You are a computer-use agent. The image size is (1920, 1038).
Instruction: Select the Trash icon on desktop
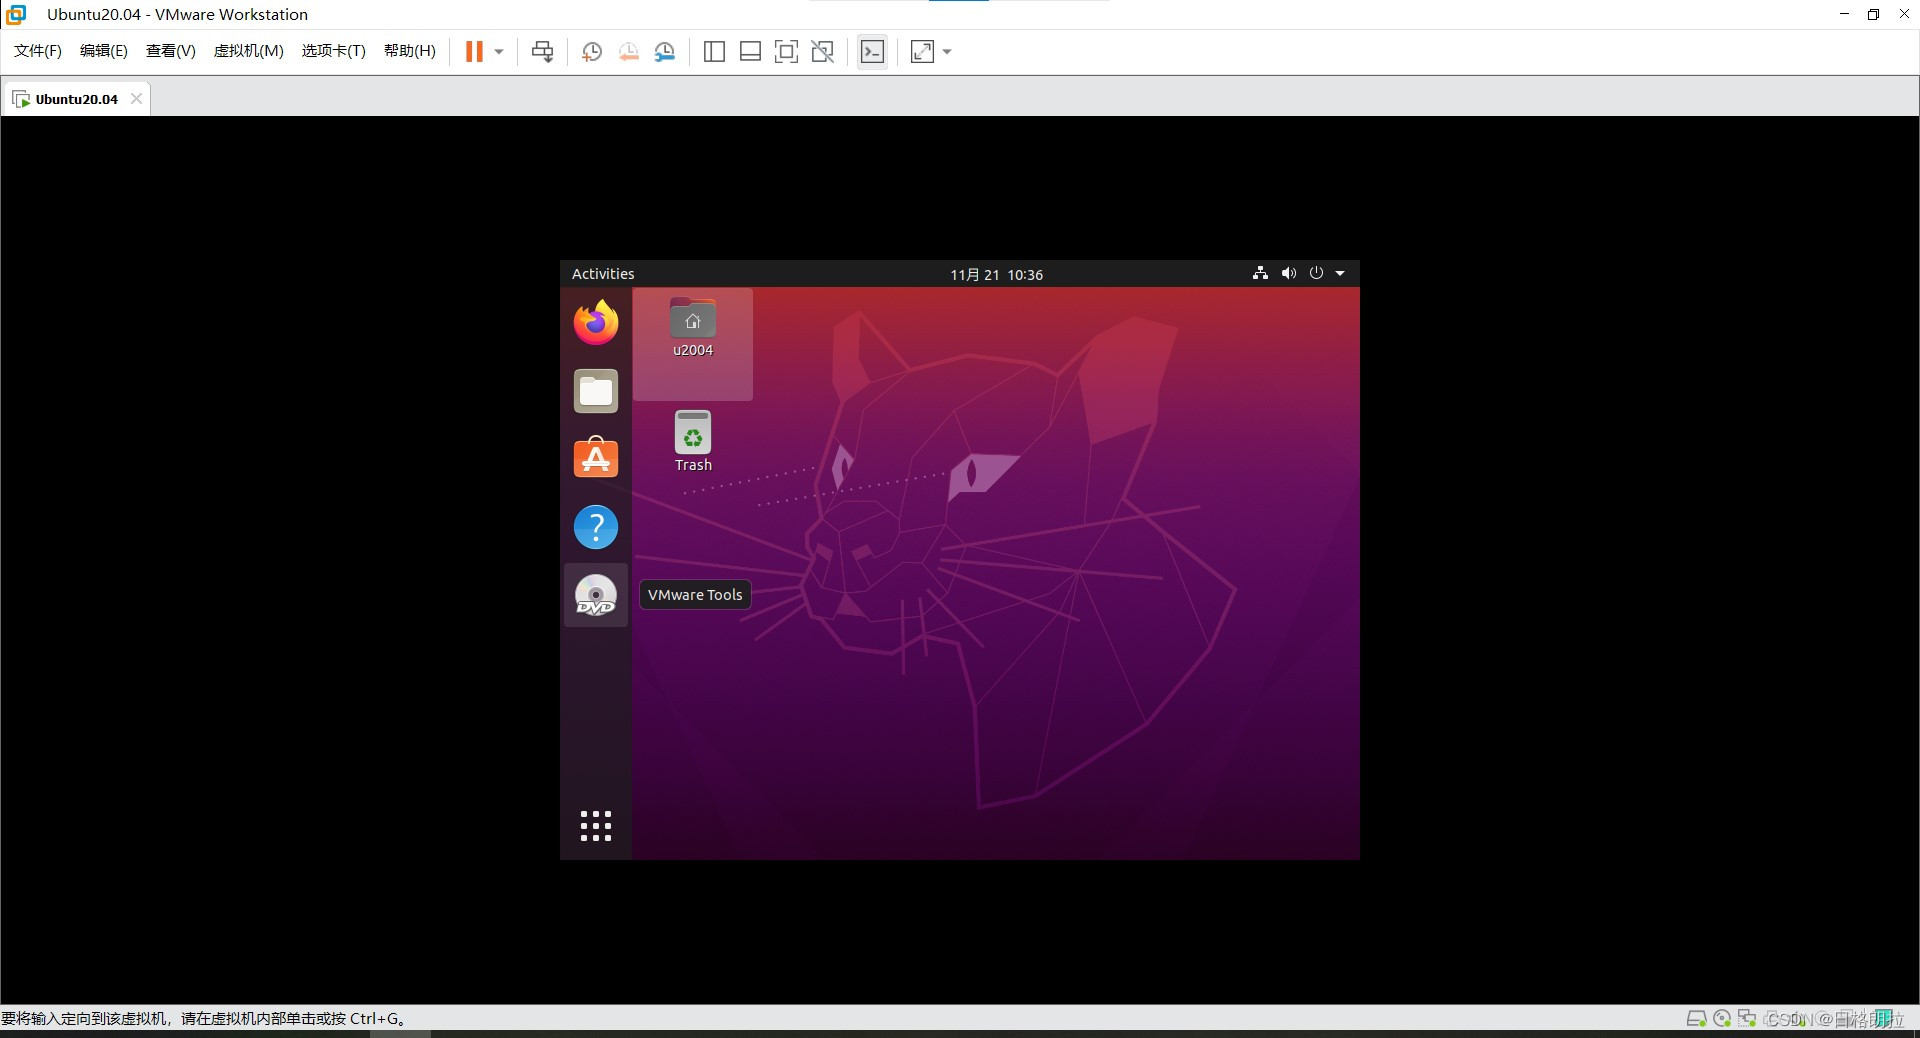tap(693, 441)
